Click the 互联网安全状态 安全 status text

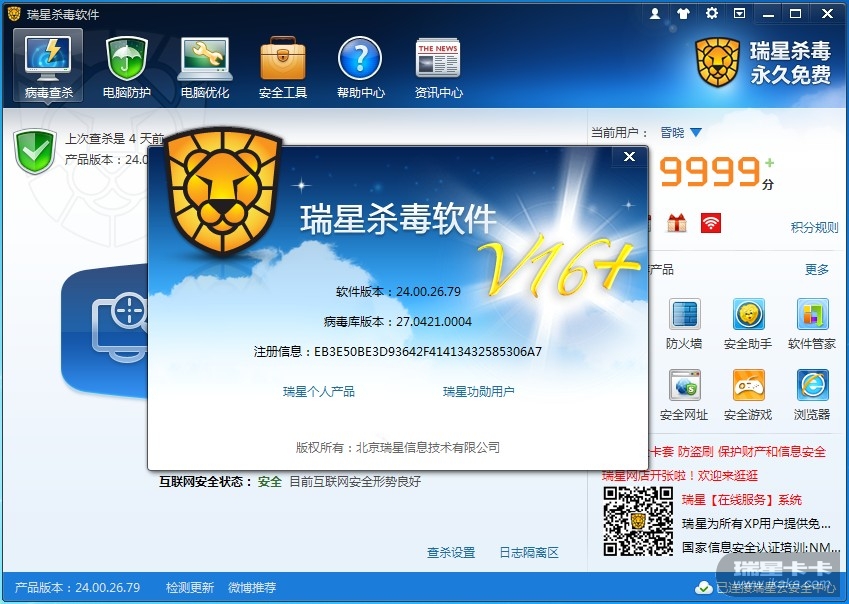pyautogui.click(x=220, y=481)
